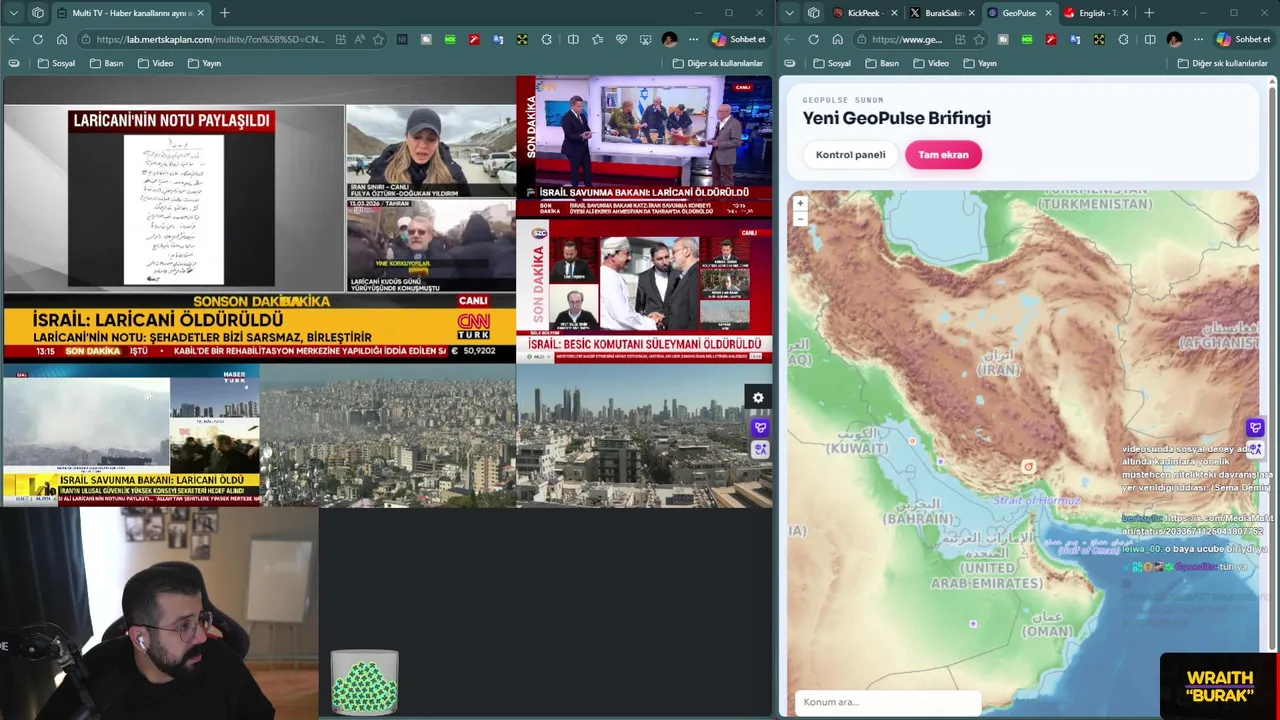Screen dimensions: 1280x720
Task: Add Multi TV page to favorites star
Action: pyautogui.click(x=378, y=39)
